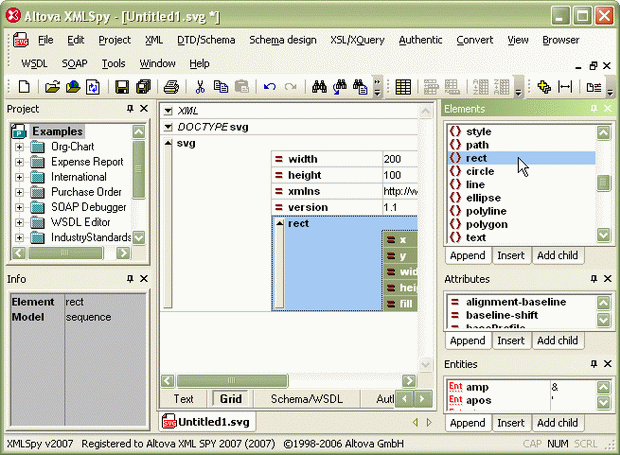This screenshot has height=455, width=620.
Task: Click the Print toolbar icon
Action: (x=171, y=87)
